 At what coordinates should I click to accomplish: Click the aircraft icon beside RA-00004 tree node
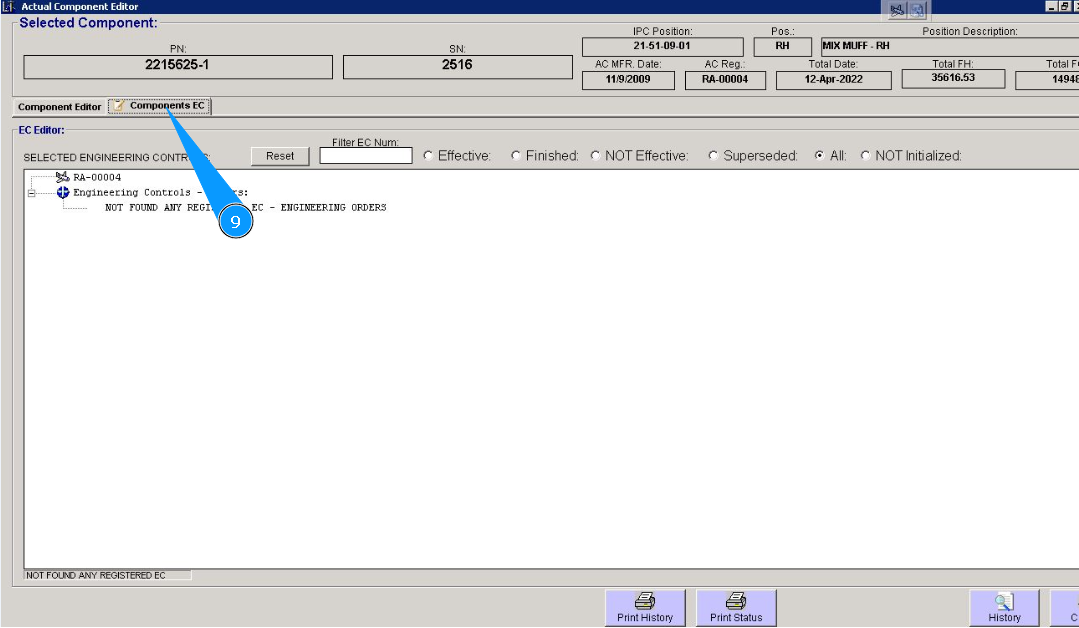tap(63, 177)
